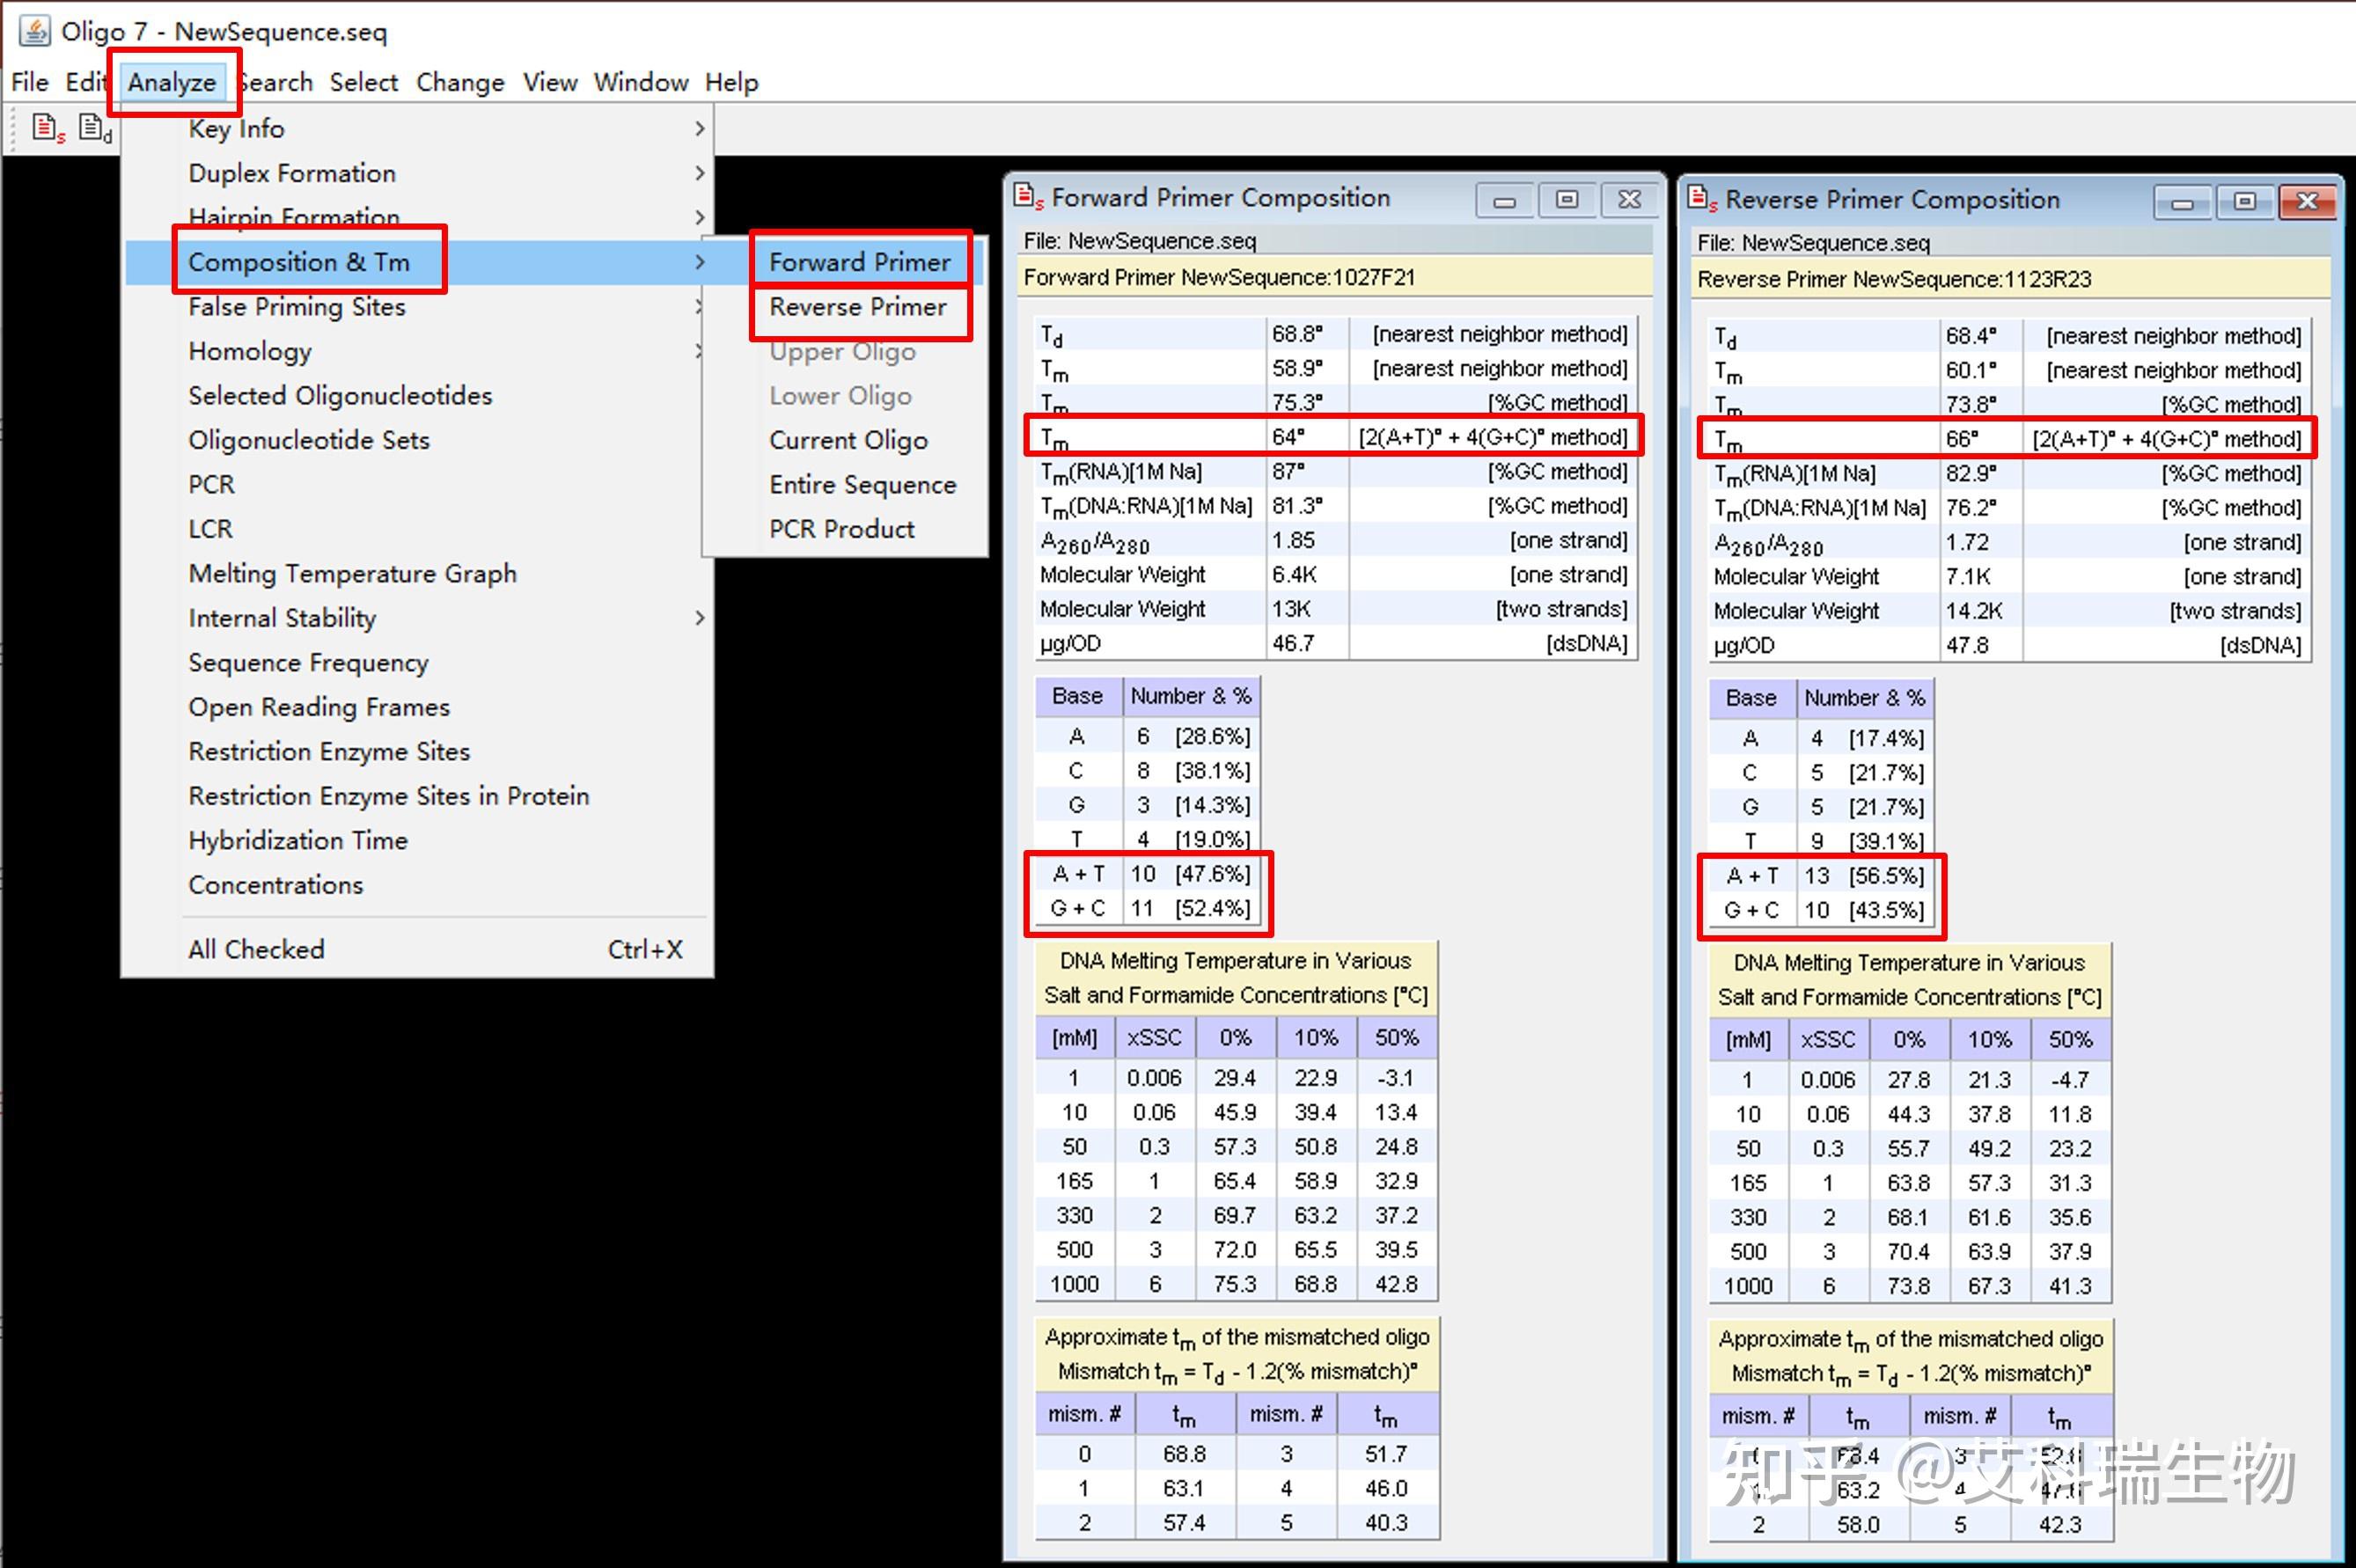Click reverse primer A + T row 56.5%
Image resolution: width=2356 pixels, height=1568 pixels.
point(1822,877)
